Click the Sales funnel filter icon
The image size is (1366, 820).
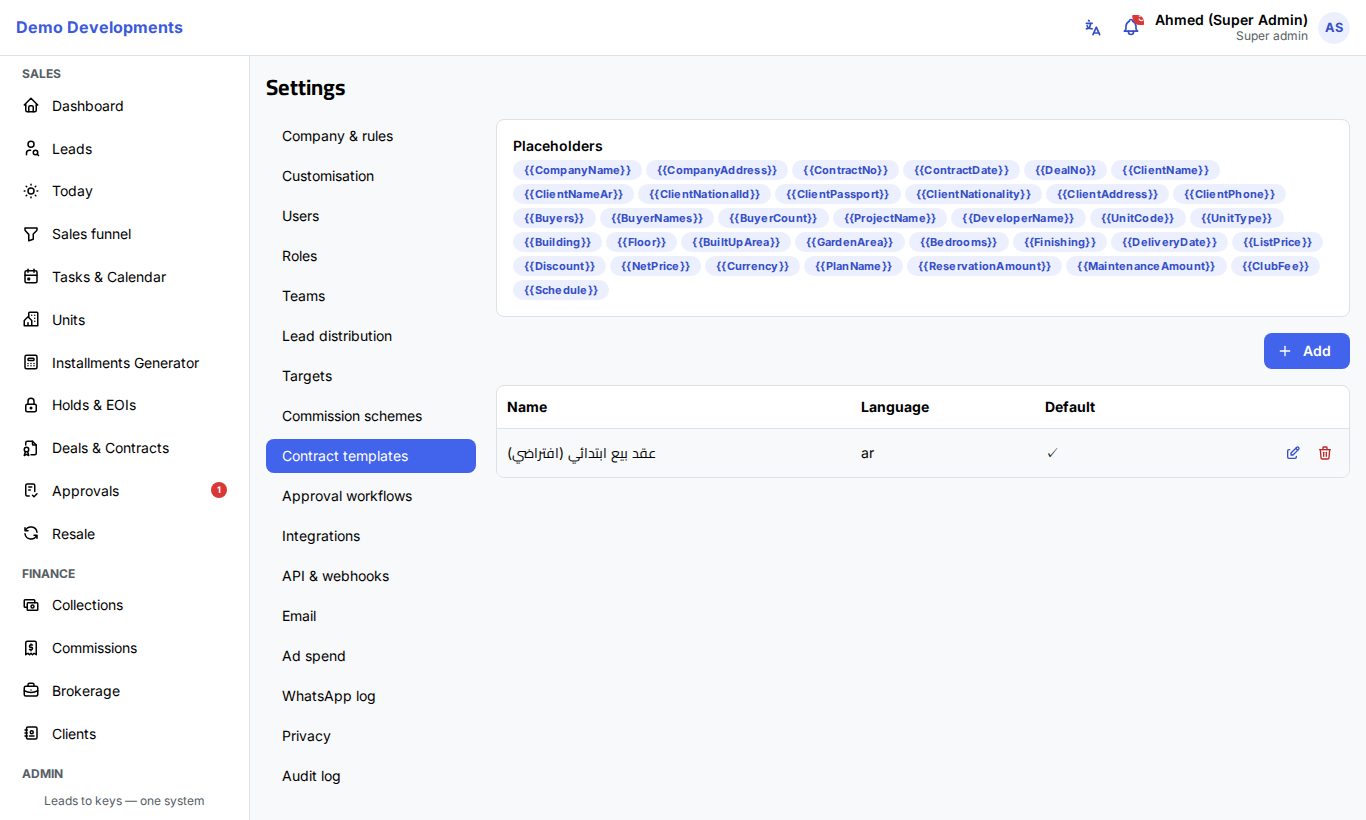point(31,234)
